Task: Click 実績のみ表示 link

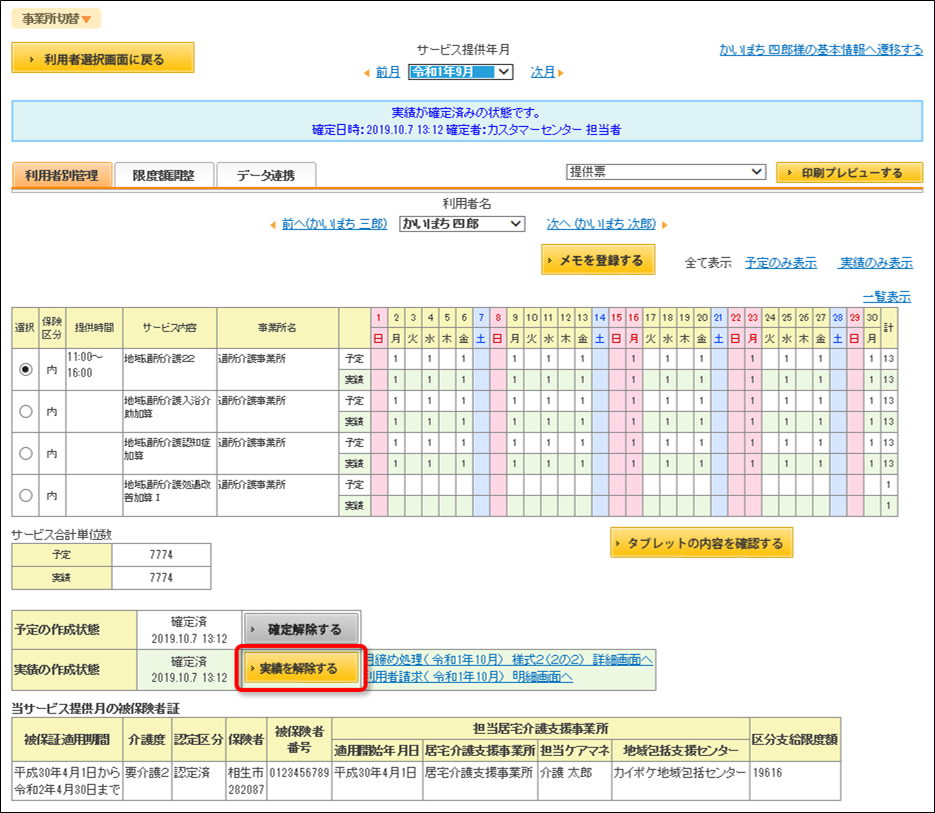Action: point(876,263)
